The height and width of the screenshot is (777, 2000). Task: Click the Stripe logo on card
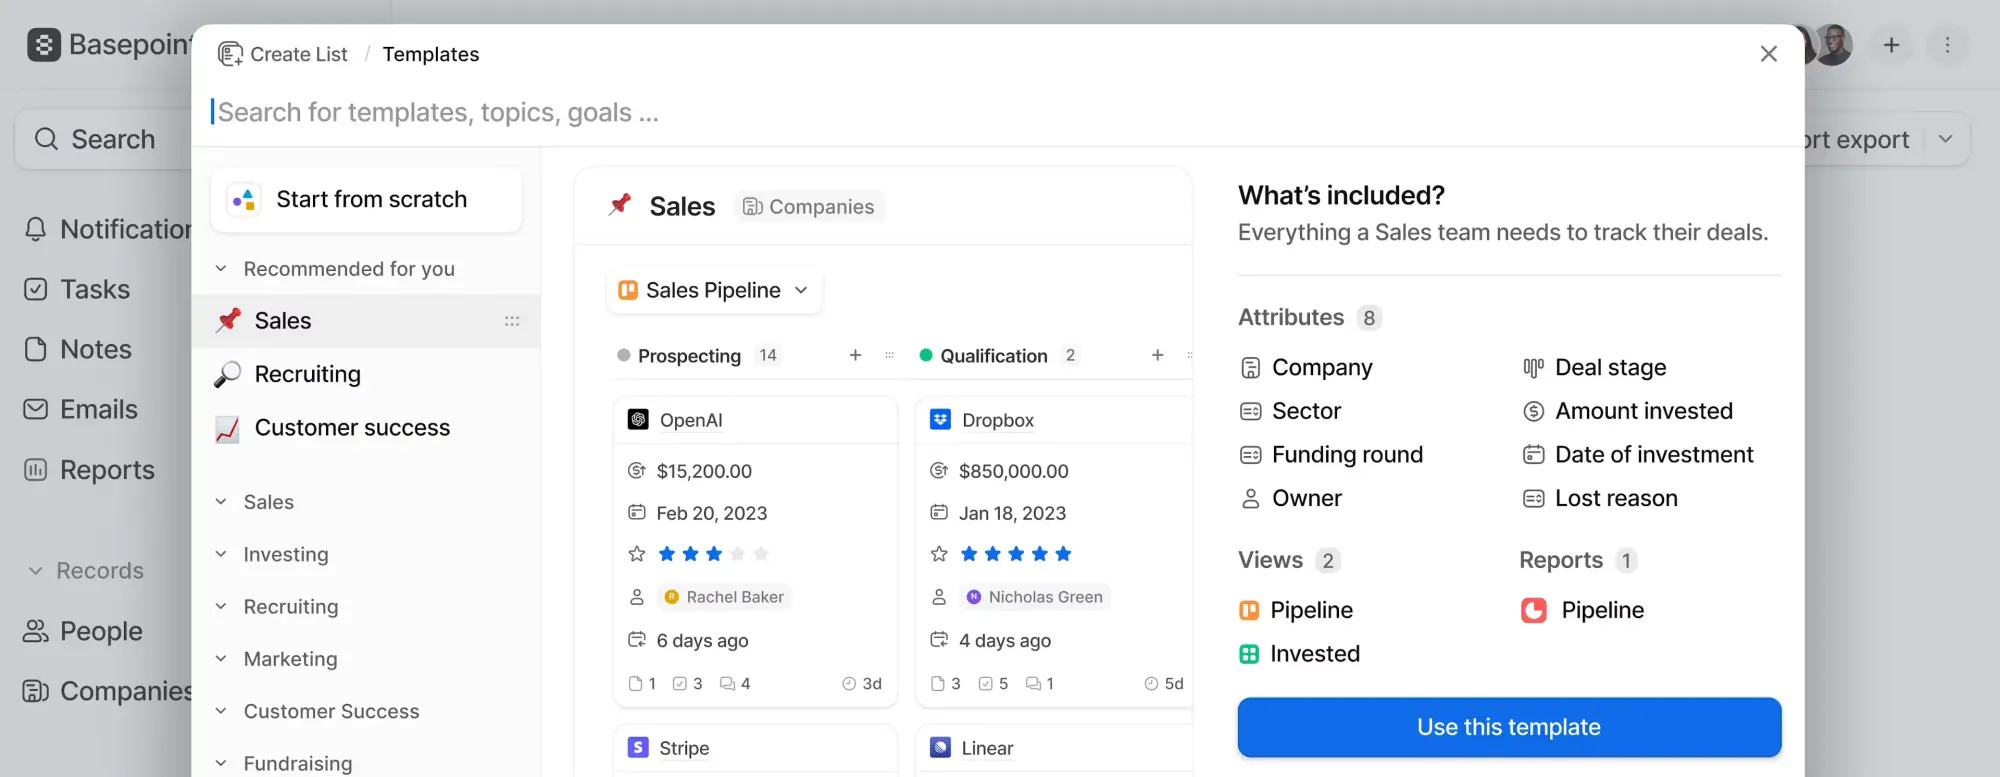638,748
